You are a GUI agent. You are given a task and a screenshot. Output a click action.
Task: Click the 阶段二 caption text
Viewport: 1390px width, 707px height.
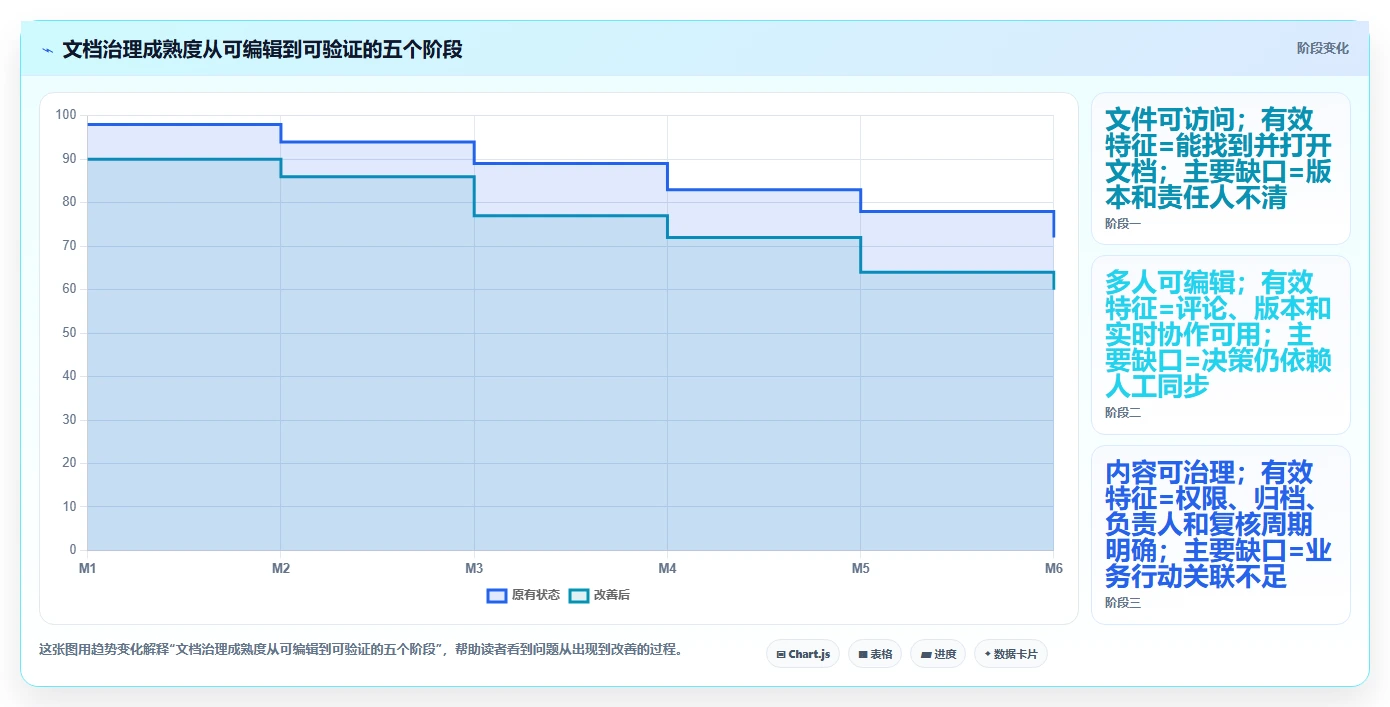1123,412
